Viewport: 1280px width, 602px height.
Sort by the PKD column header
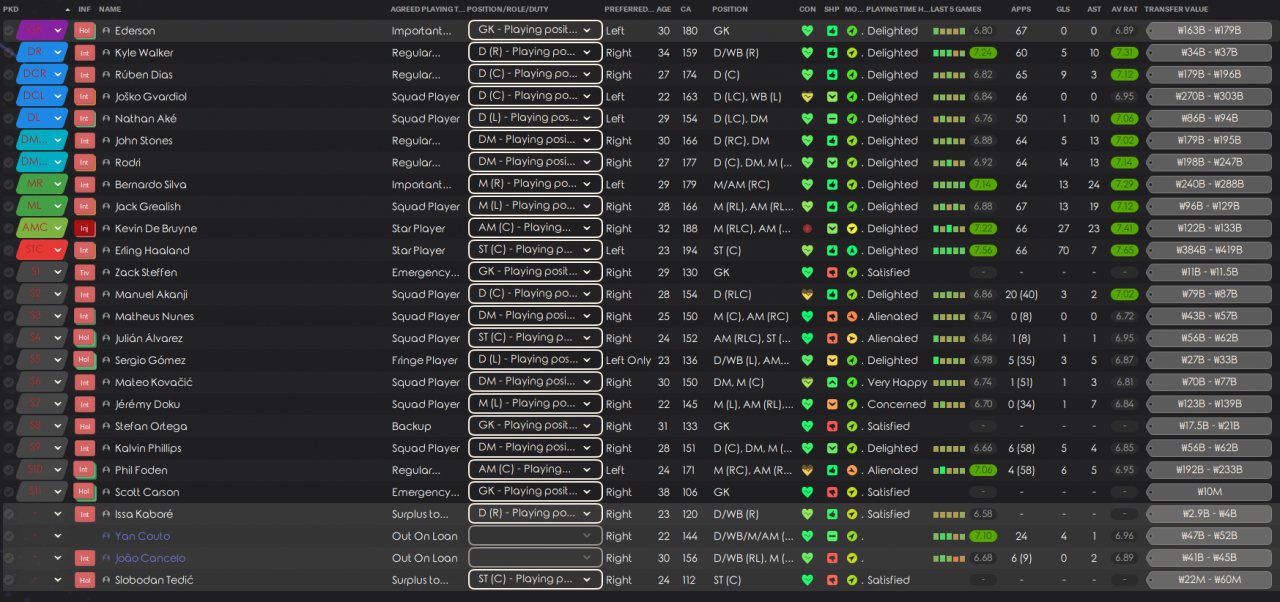pos(11,9)
